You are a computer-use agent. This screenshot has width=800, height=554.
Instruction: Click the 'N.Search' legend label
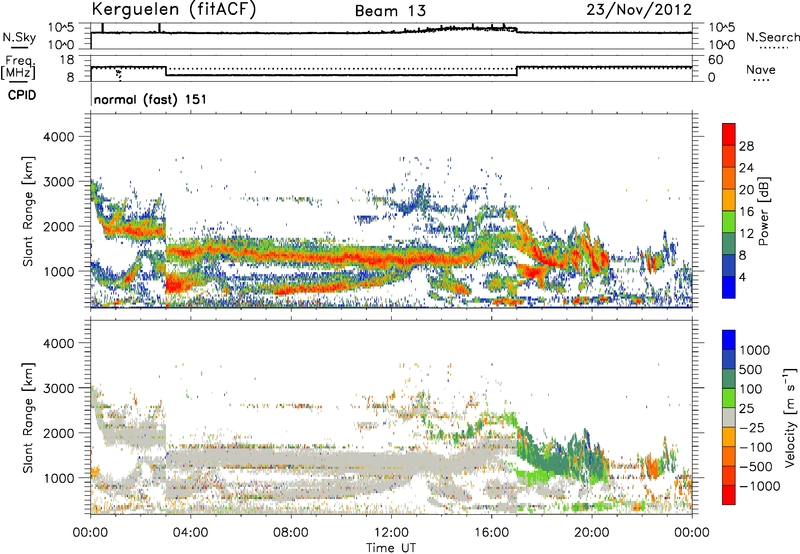tap(772, 37)
